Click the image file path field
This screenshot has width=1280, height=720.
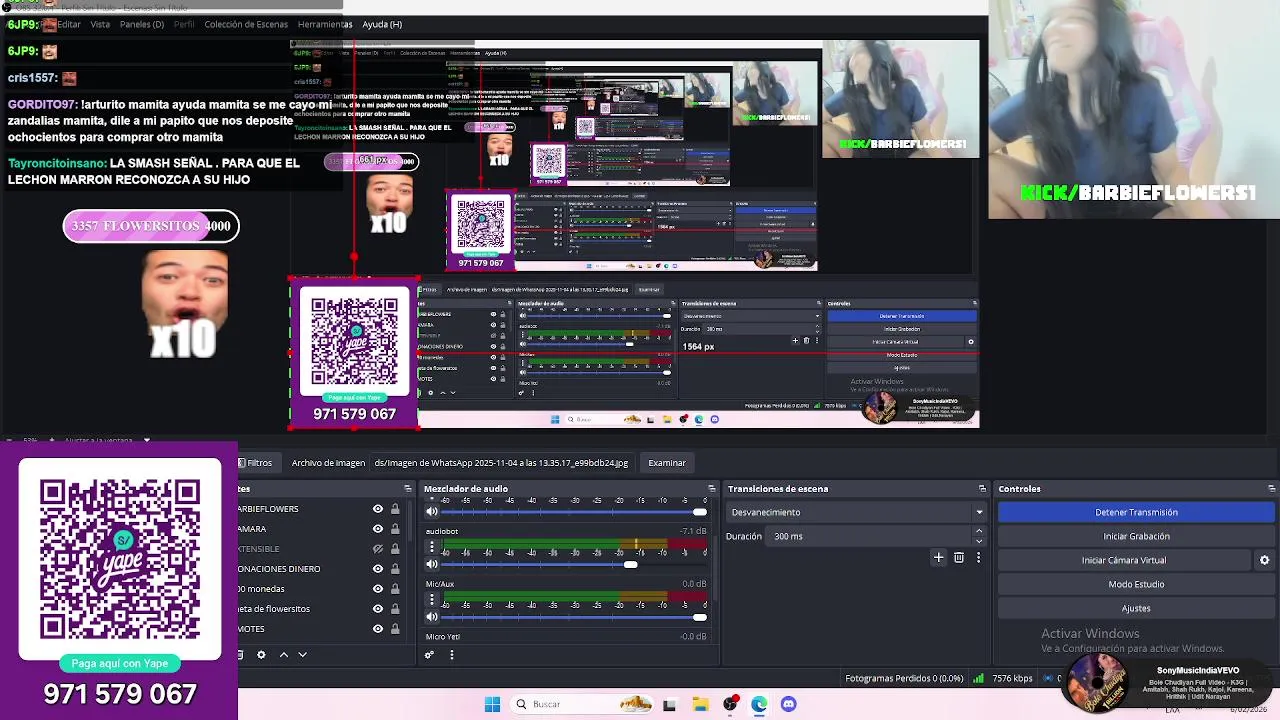point(502,463)
